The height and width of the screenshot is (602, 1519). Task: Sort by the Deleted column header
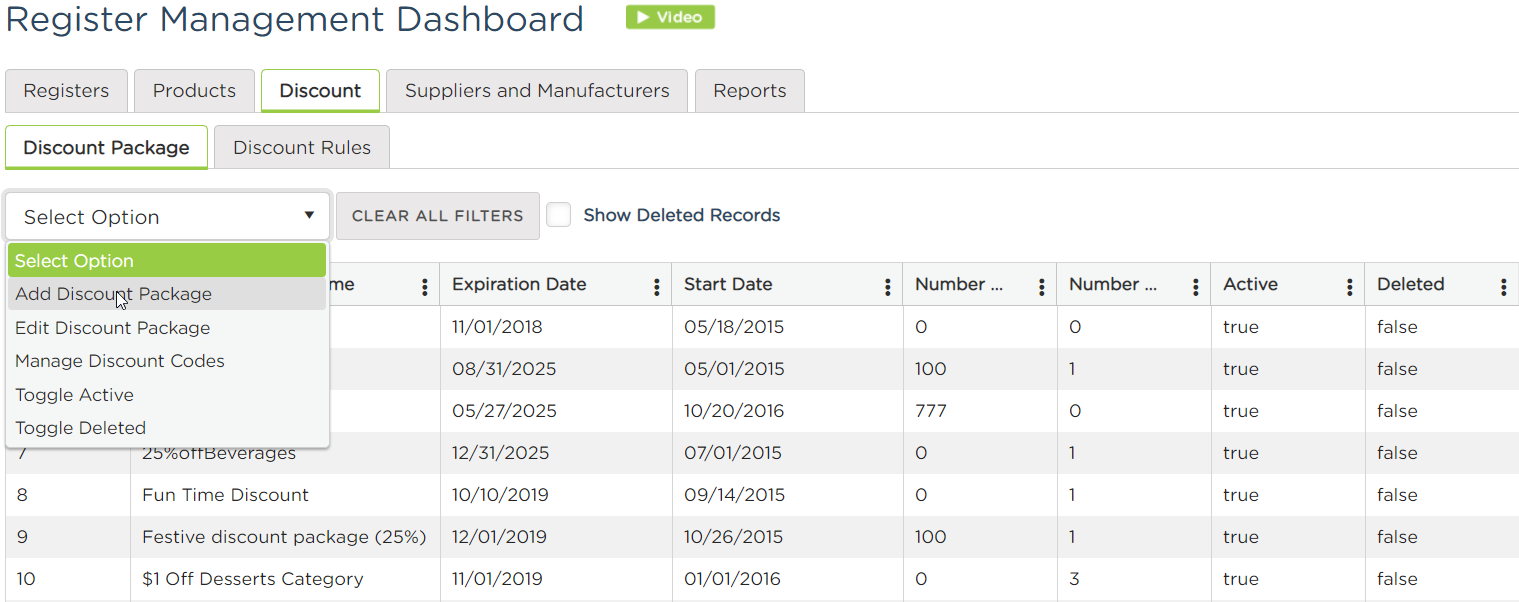(x=1410, y=284)
